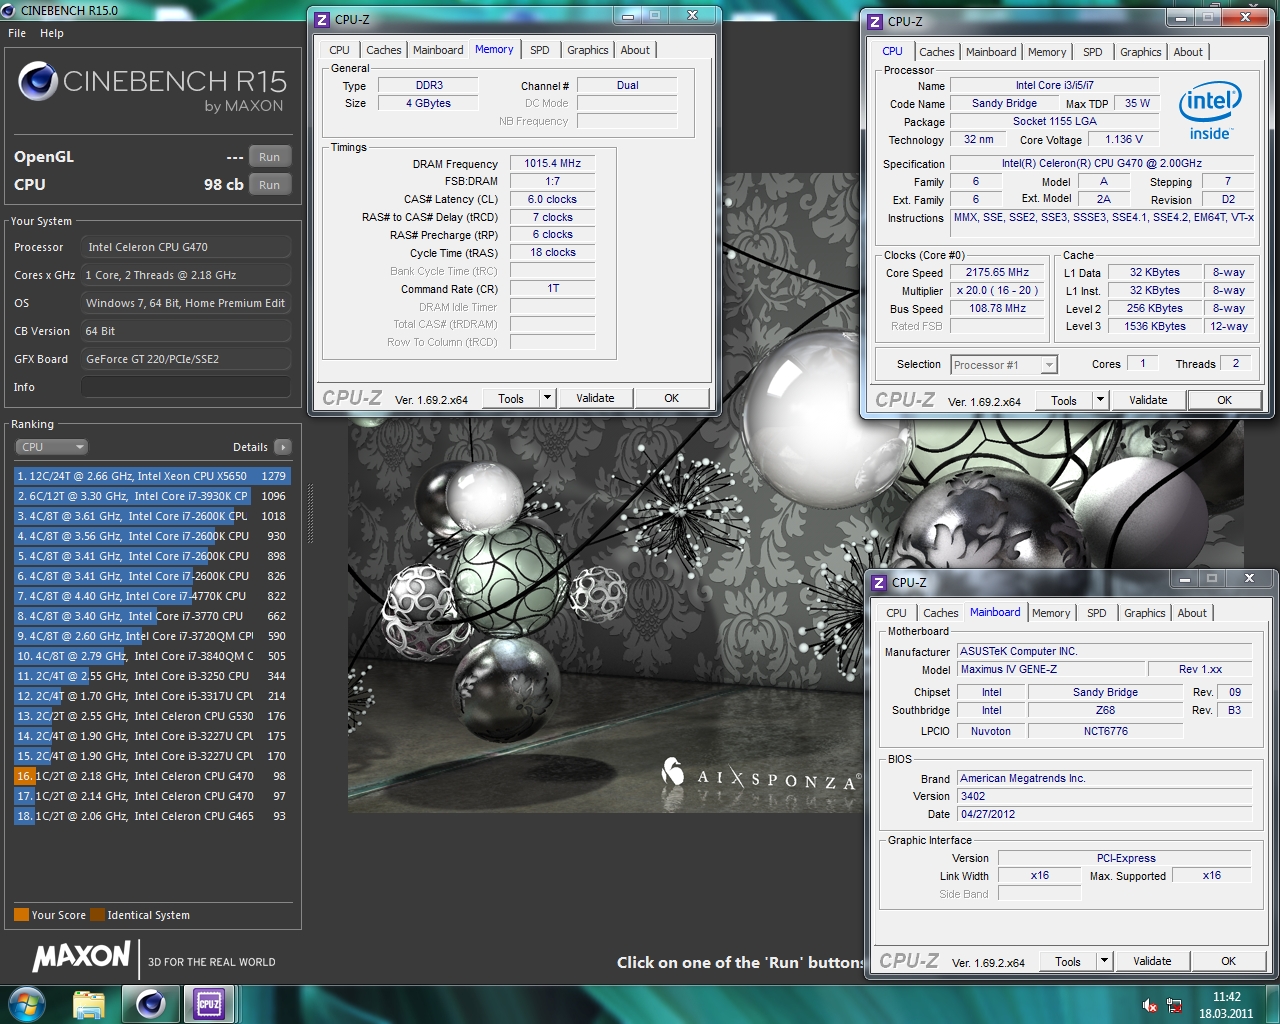This screenshot has height=1024, width=1280.
Task: Click GFX Board field GeForce GT 220
Action: coord(186,359)
